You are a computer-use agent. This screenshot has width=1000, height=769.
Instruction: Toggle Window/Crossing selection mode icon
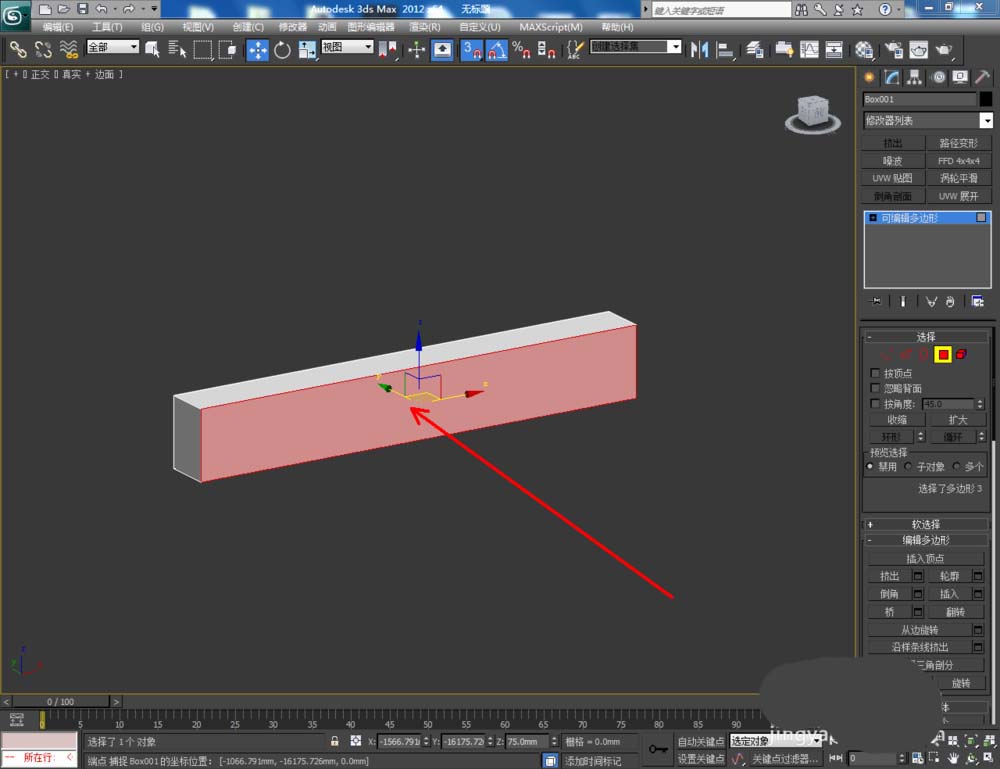pyautogui.click(x=228, y=49)
